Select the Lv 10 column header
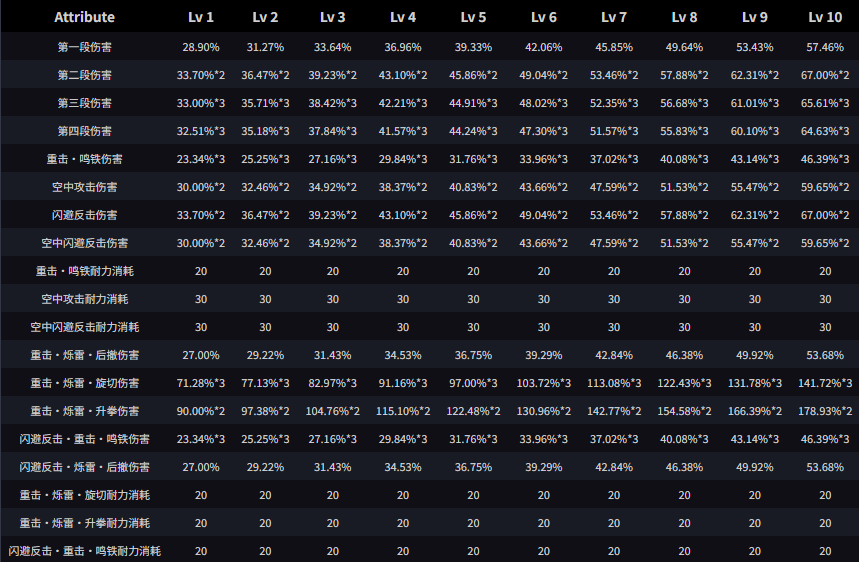The height and width of the screenshot is (562, 859). pos(824,17)
